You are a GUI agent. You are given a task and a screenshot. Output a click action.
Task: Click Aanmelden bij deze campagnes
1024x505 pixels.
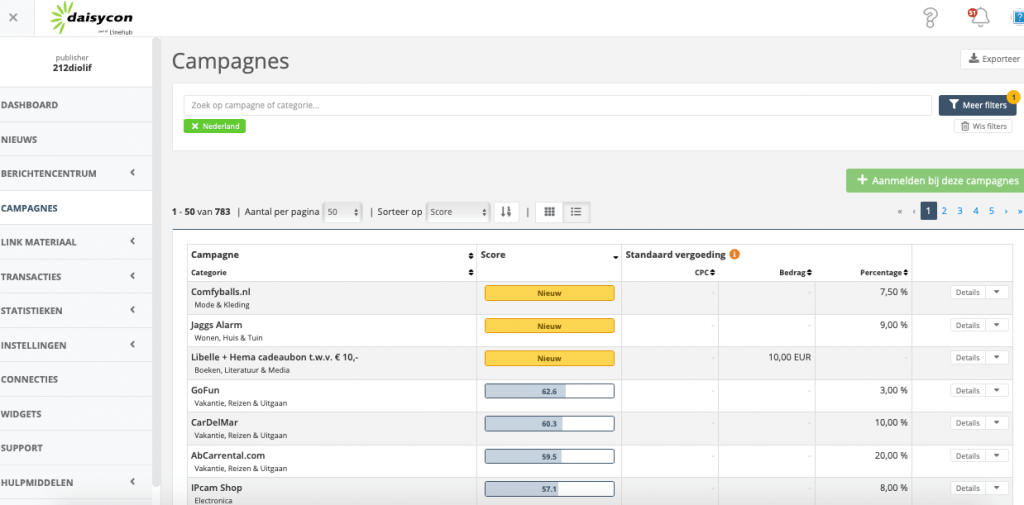coord(935,180)
